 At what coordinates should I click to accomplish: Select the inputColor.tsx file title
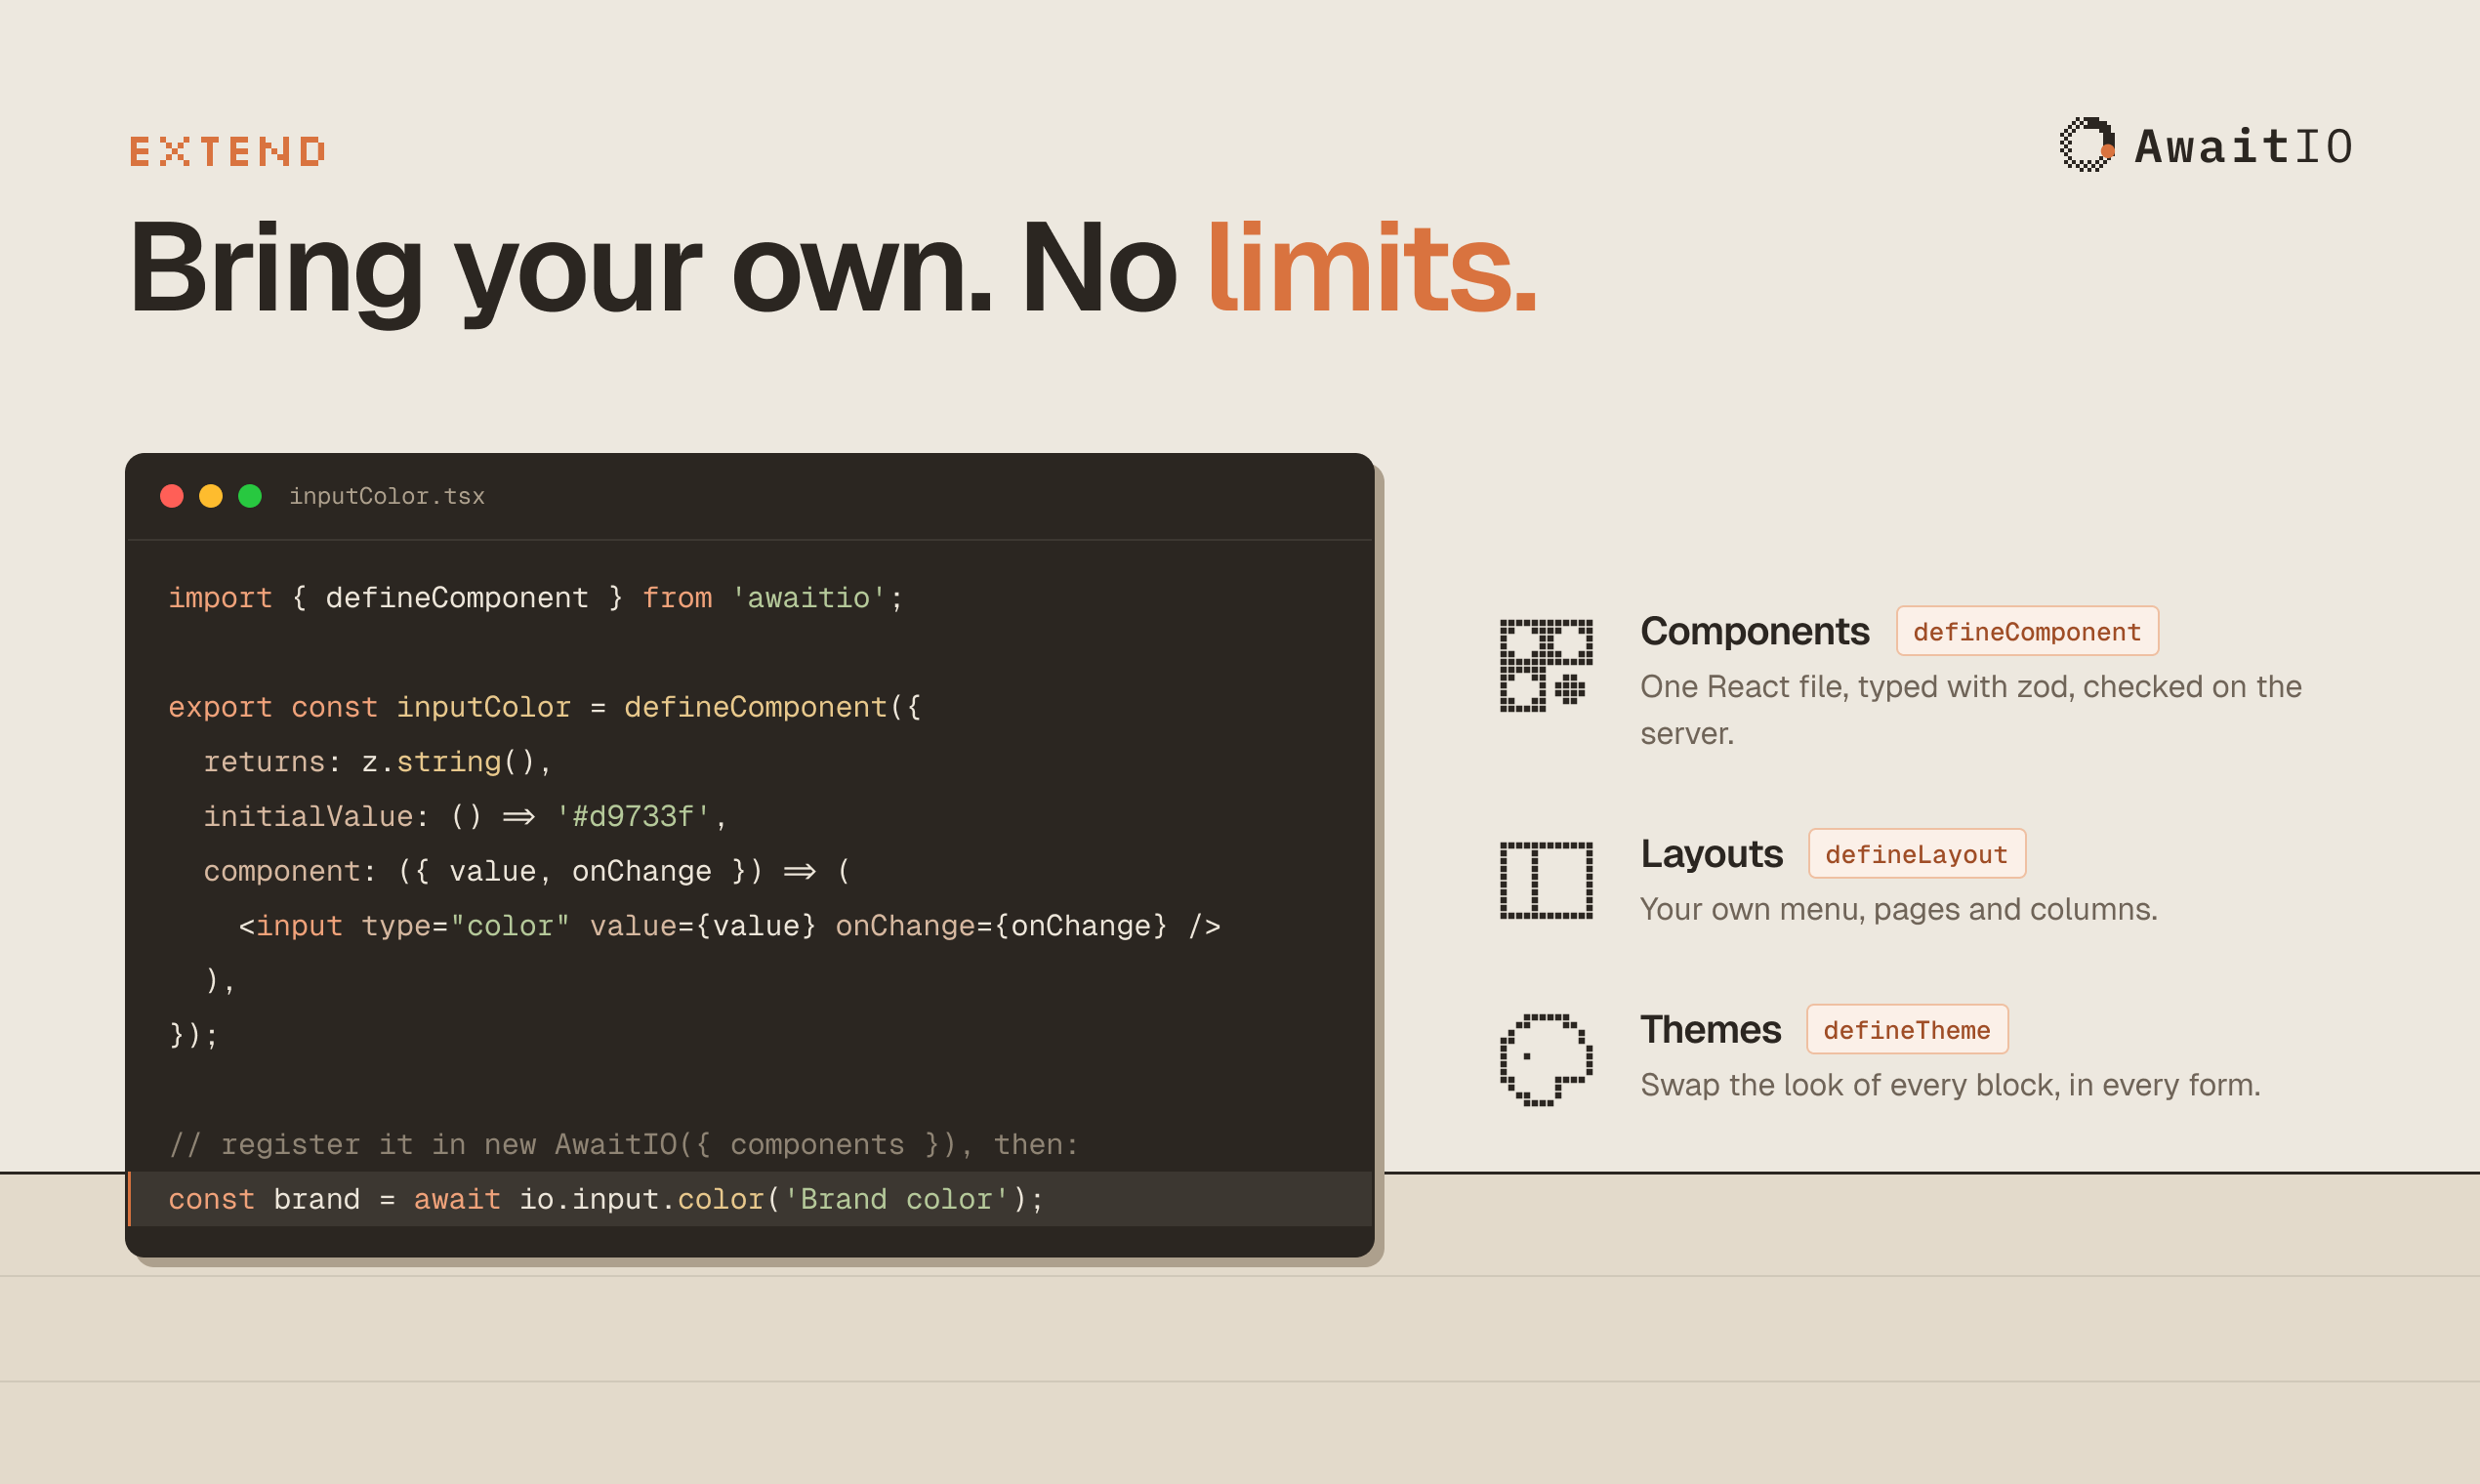(387, 496)
